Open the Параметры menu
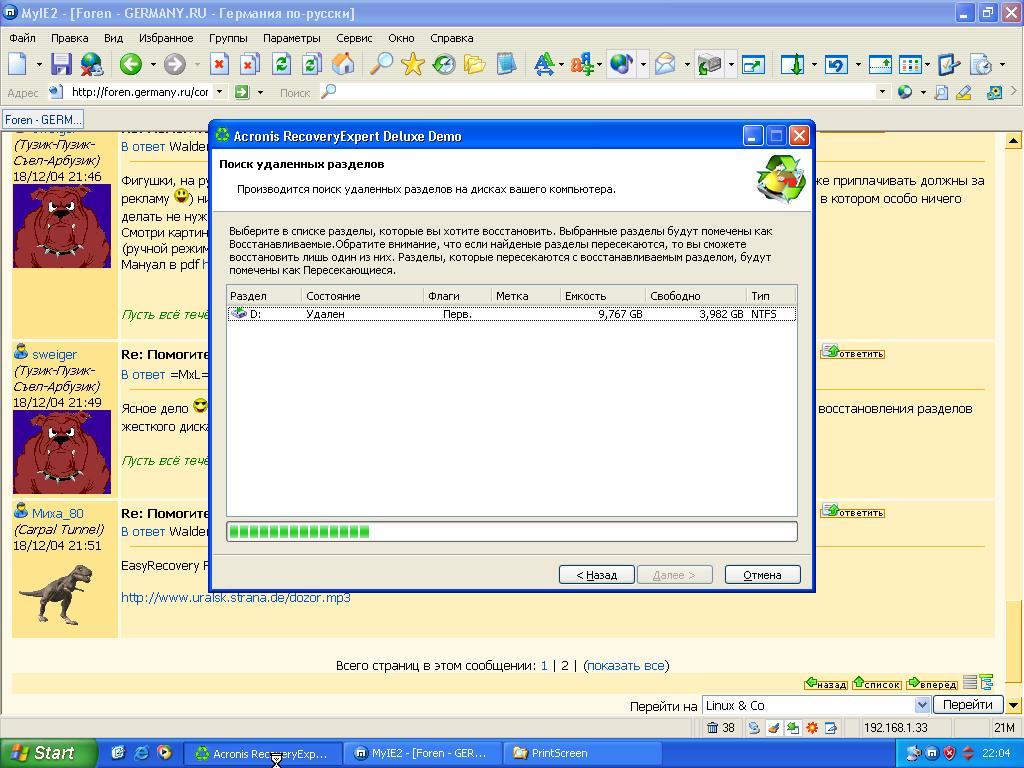Screen dimensions: 1024x768 point(291,38)
